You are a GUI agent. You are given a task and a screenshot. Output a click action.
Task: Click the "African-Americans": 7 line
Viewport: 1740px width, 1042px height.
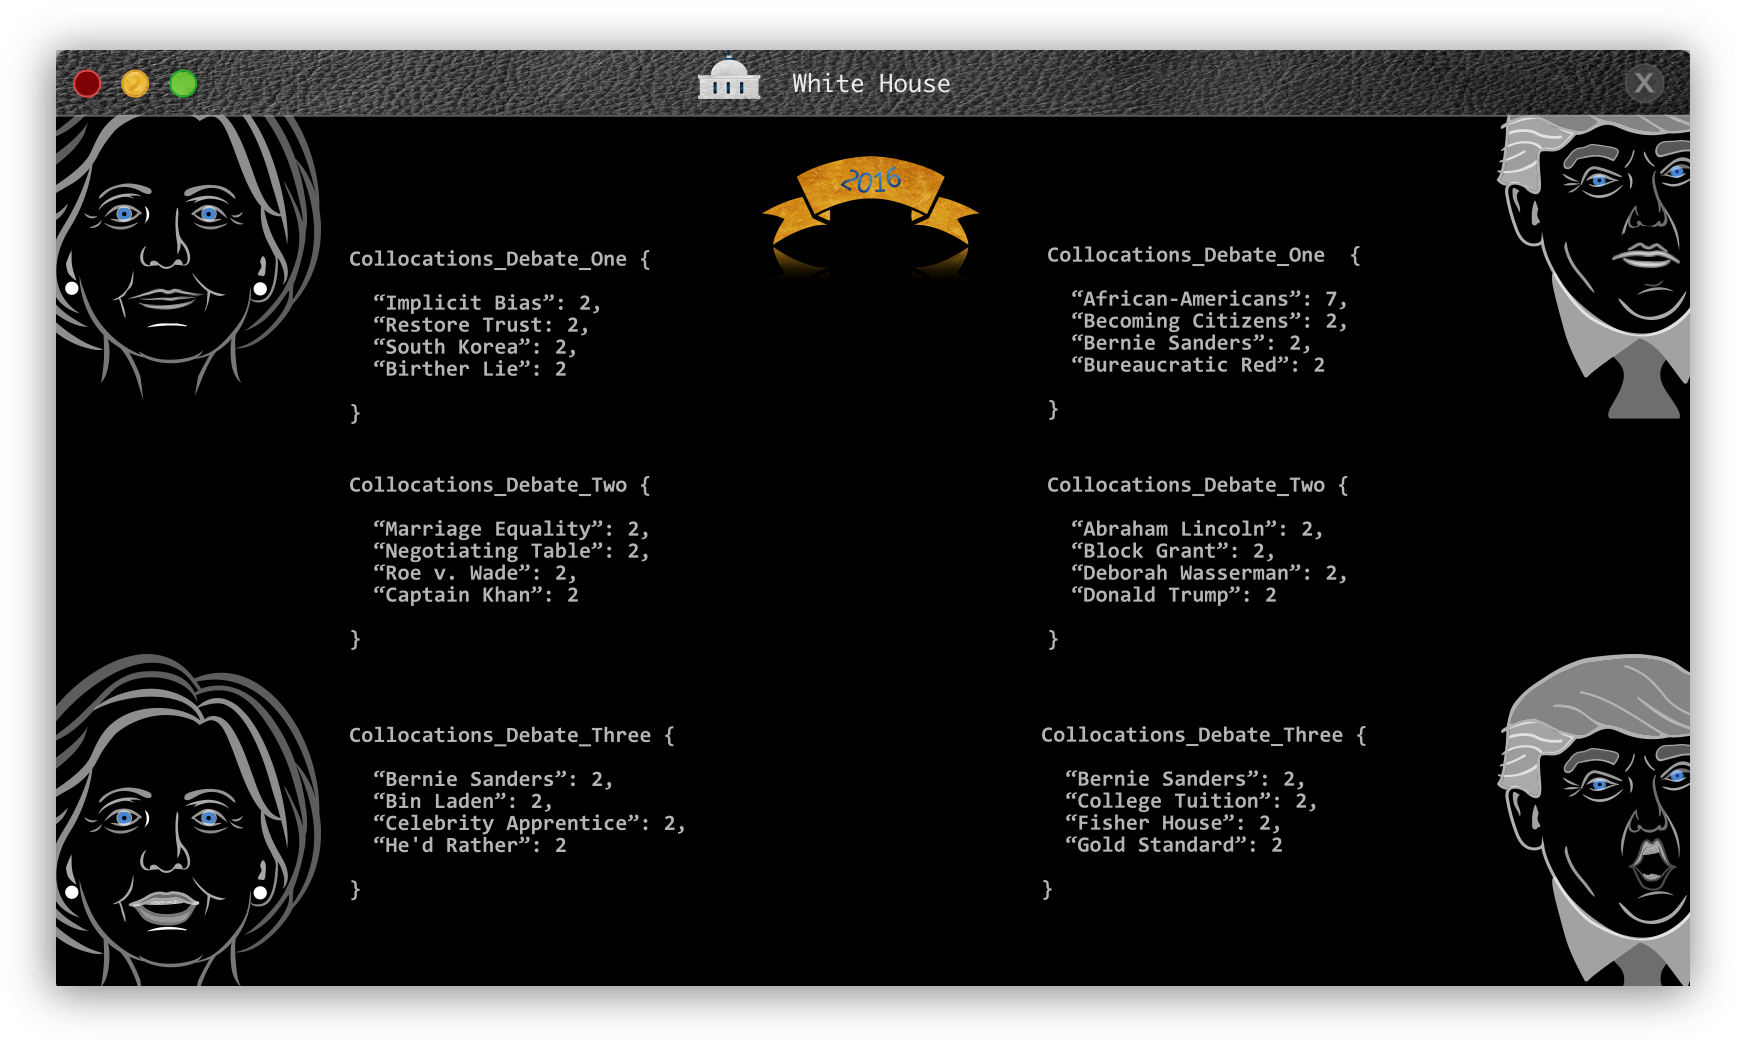coord(1209,299)
